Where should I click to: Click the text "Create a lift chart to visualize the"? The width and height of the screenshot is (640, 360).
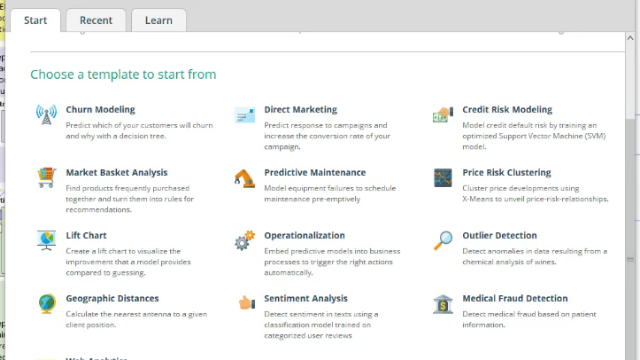pos(123,251)
